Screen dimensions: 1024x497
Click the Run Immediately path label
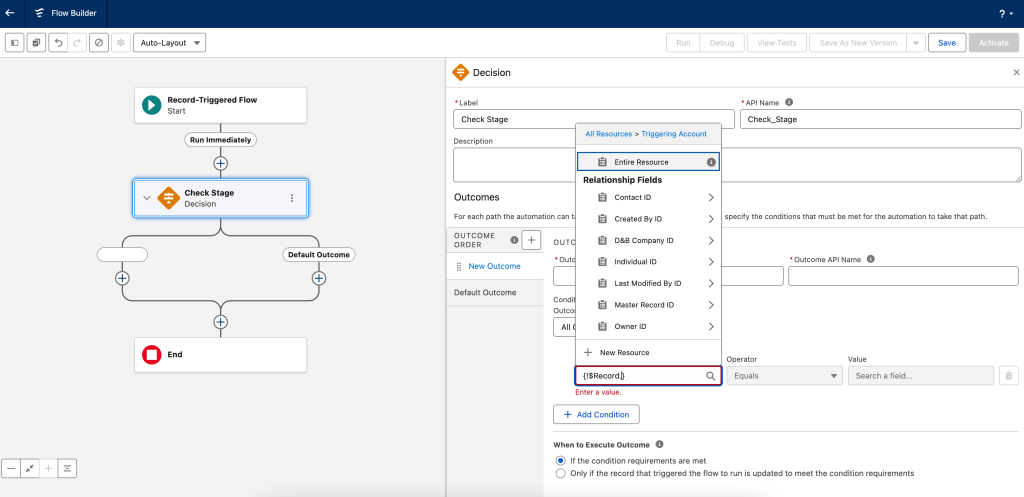pos(221,140)
